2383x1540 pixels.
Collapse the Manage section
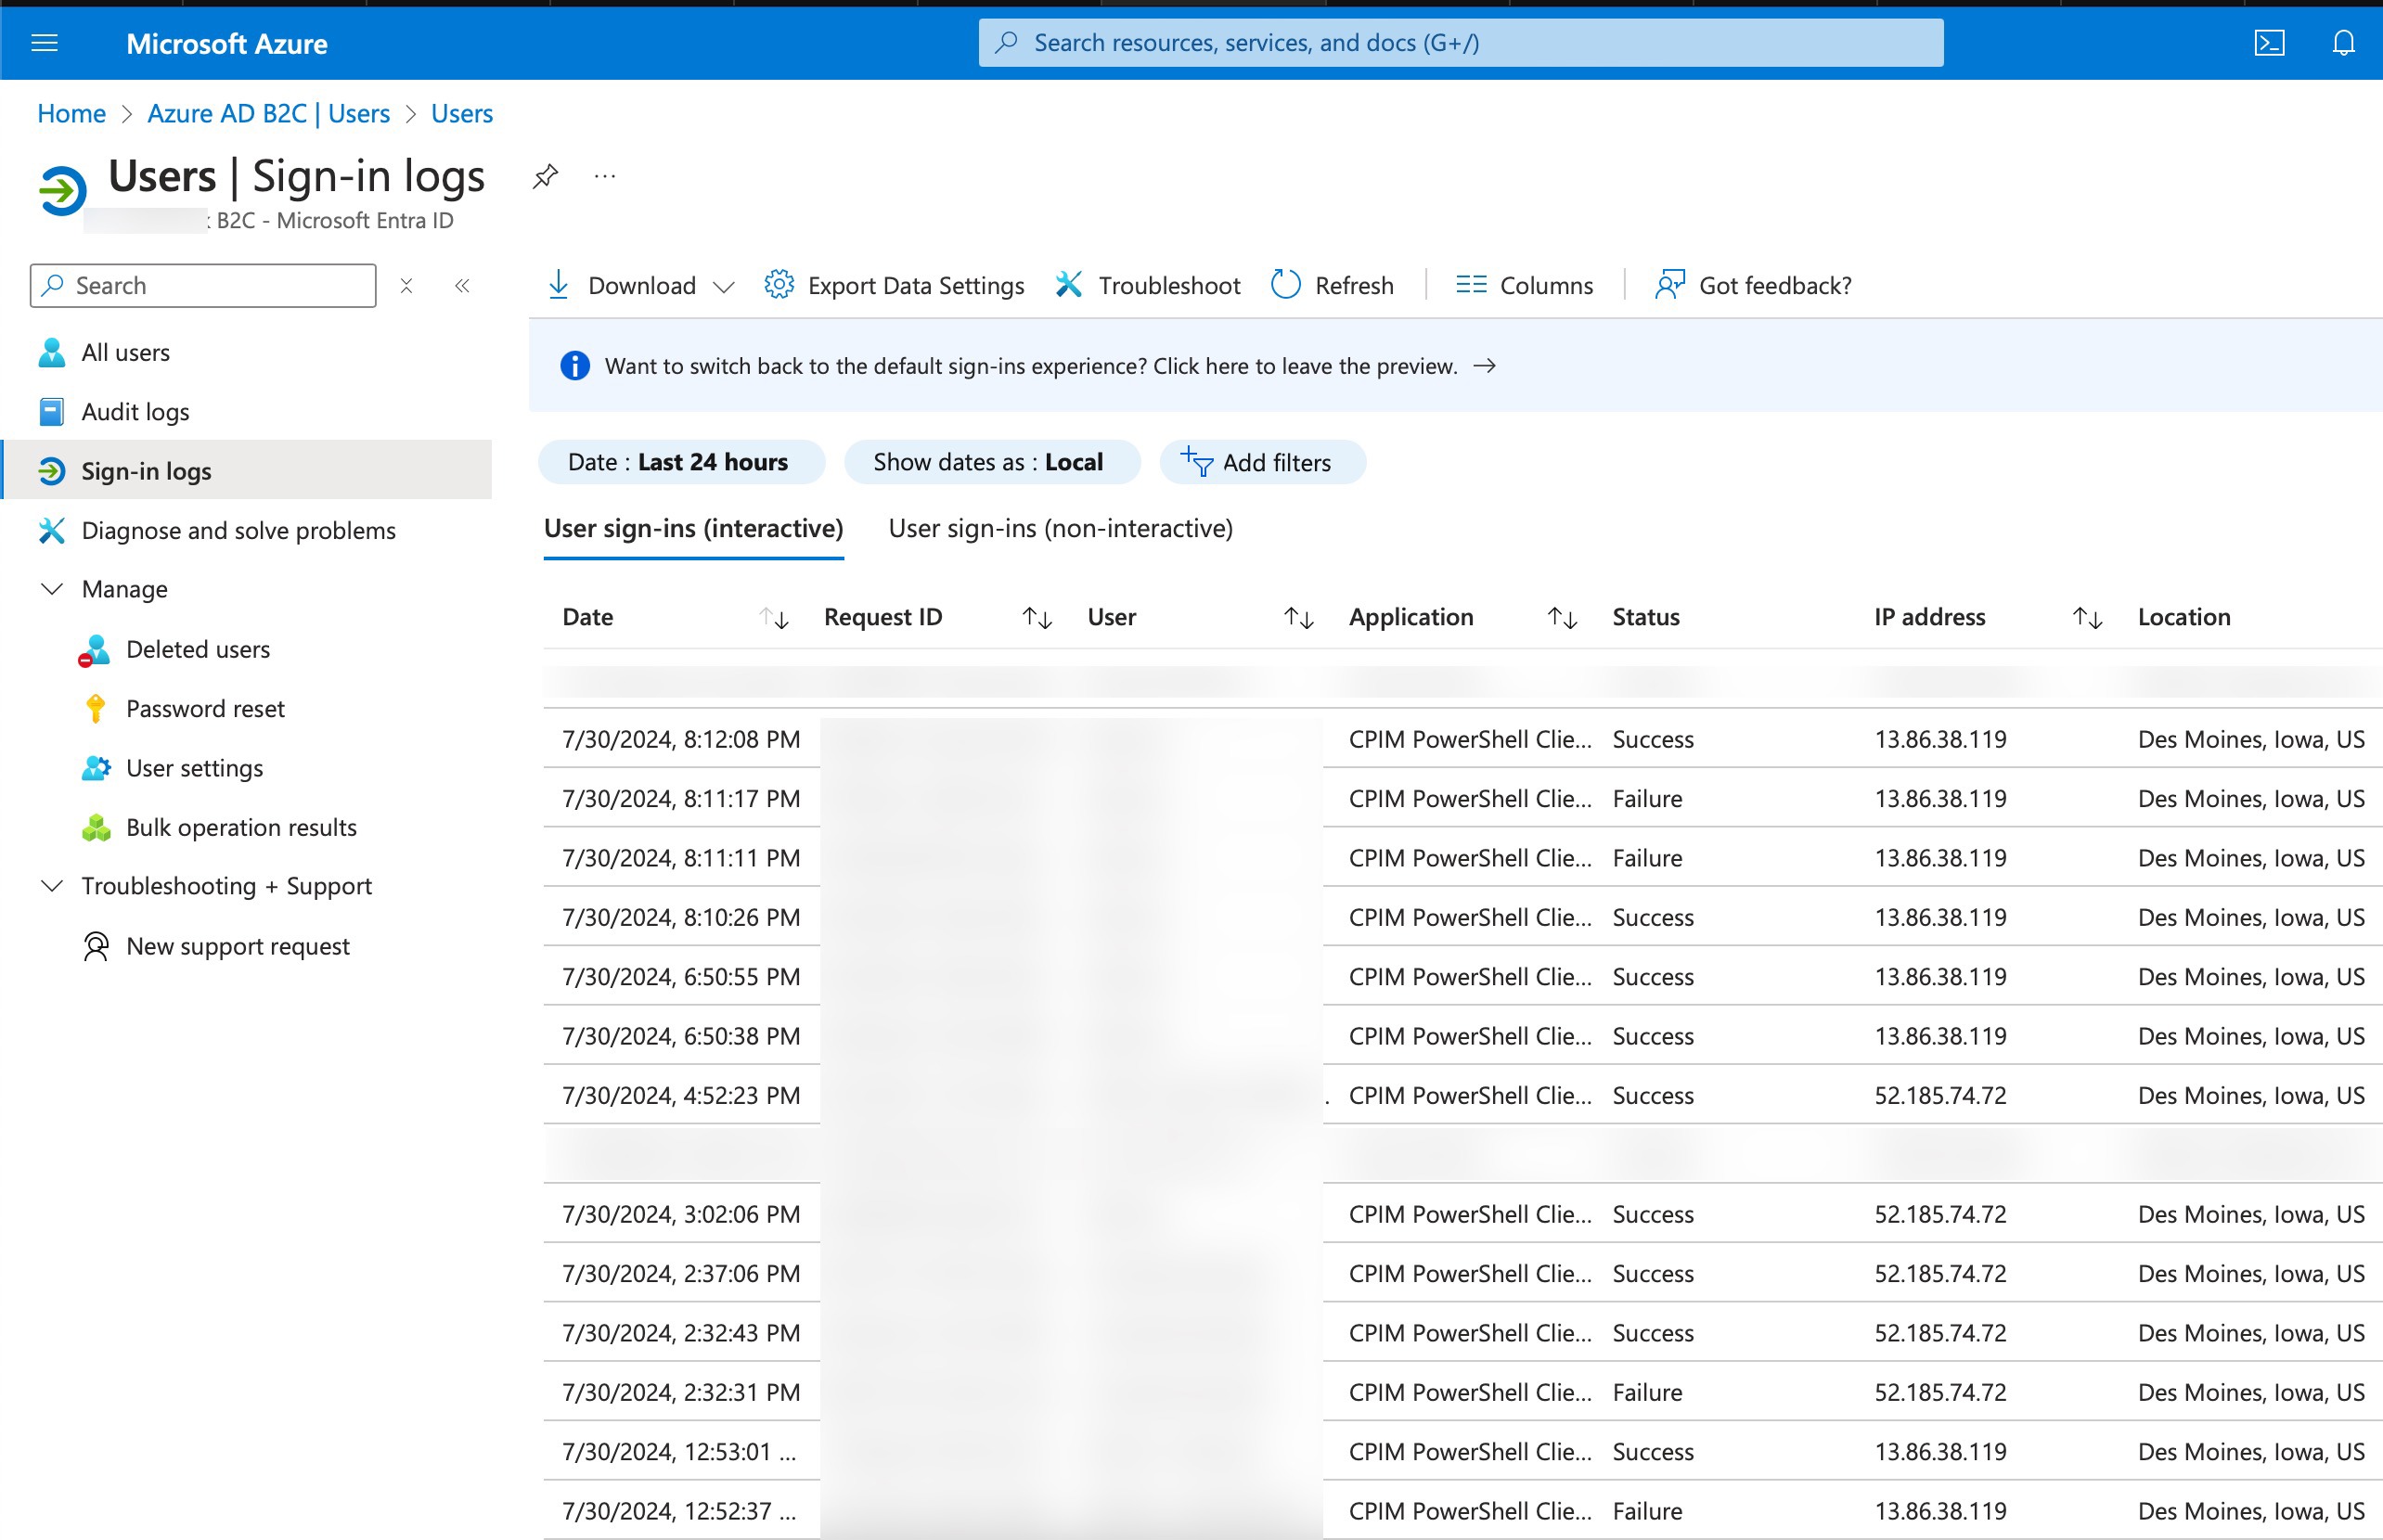tap(52, 589)
